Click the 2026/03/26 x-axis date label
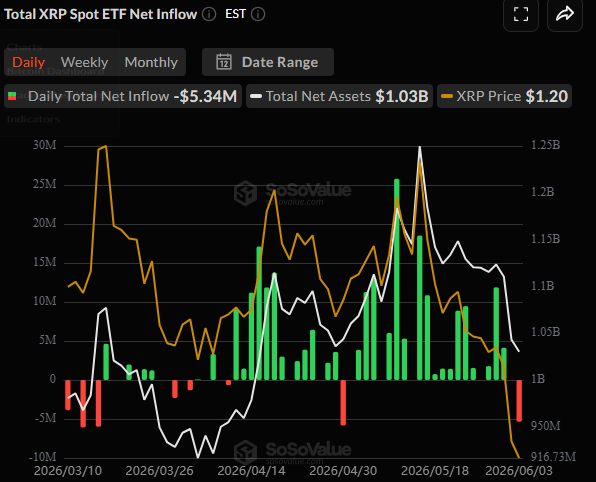The height and width of the screenshot is (482, 596). tap(160, 471)
